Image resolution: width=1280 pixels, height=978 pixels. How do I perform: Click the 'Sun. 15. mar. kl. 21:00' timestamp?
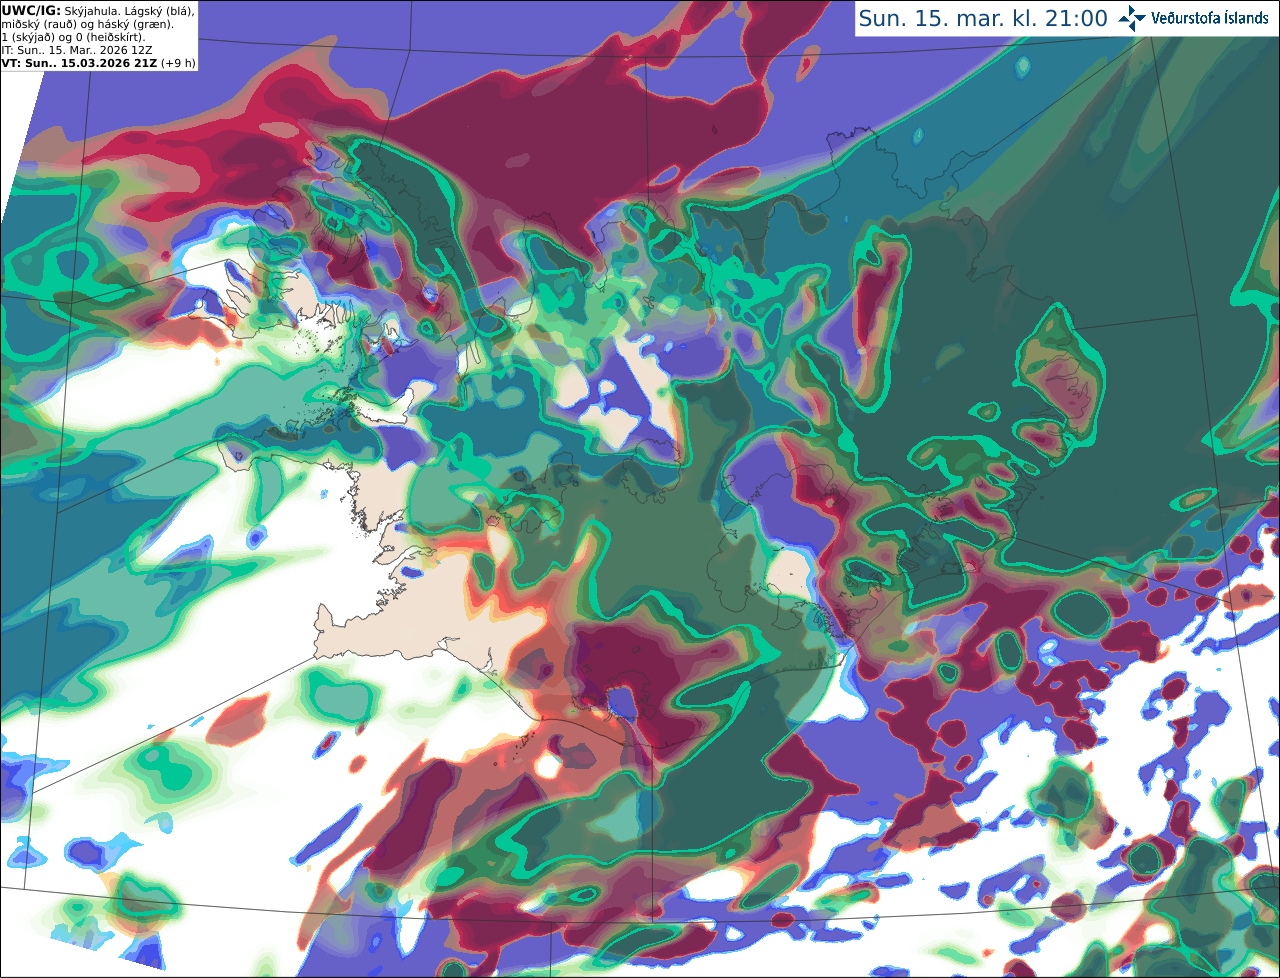[983, 19]
